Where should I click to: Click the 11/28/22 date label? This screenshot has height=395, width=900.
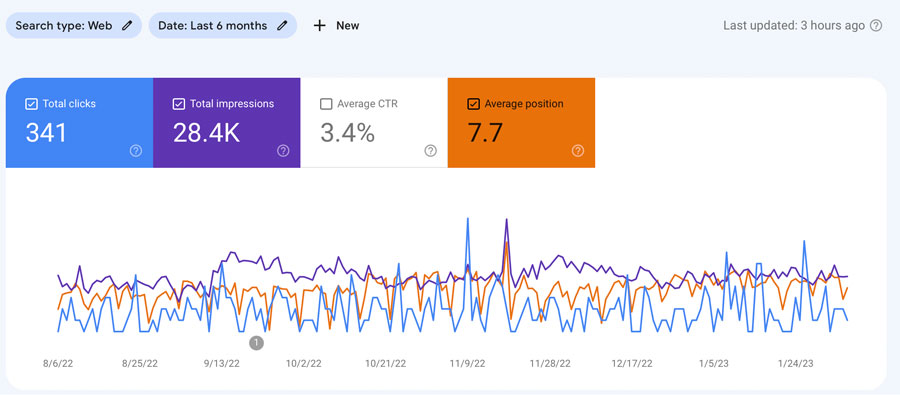click(x=550, y=363)
